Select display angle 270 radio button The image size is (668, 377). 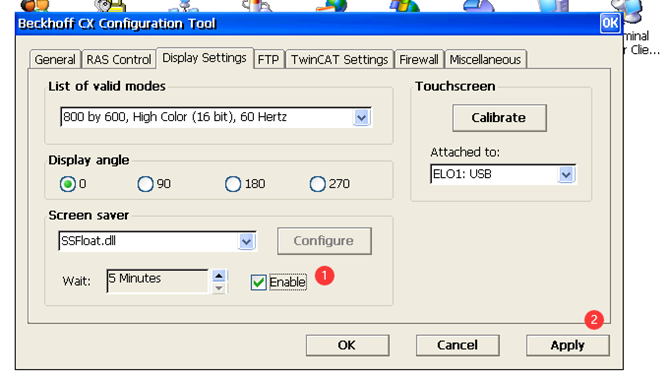[317, 184]
